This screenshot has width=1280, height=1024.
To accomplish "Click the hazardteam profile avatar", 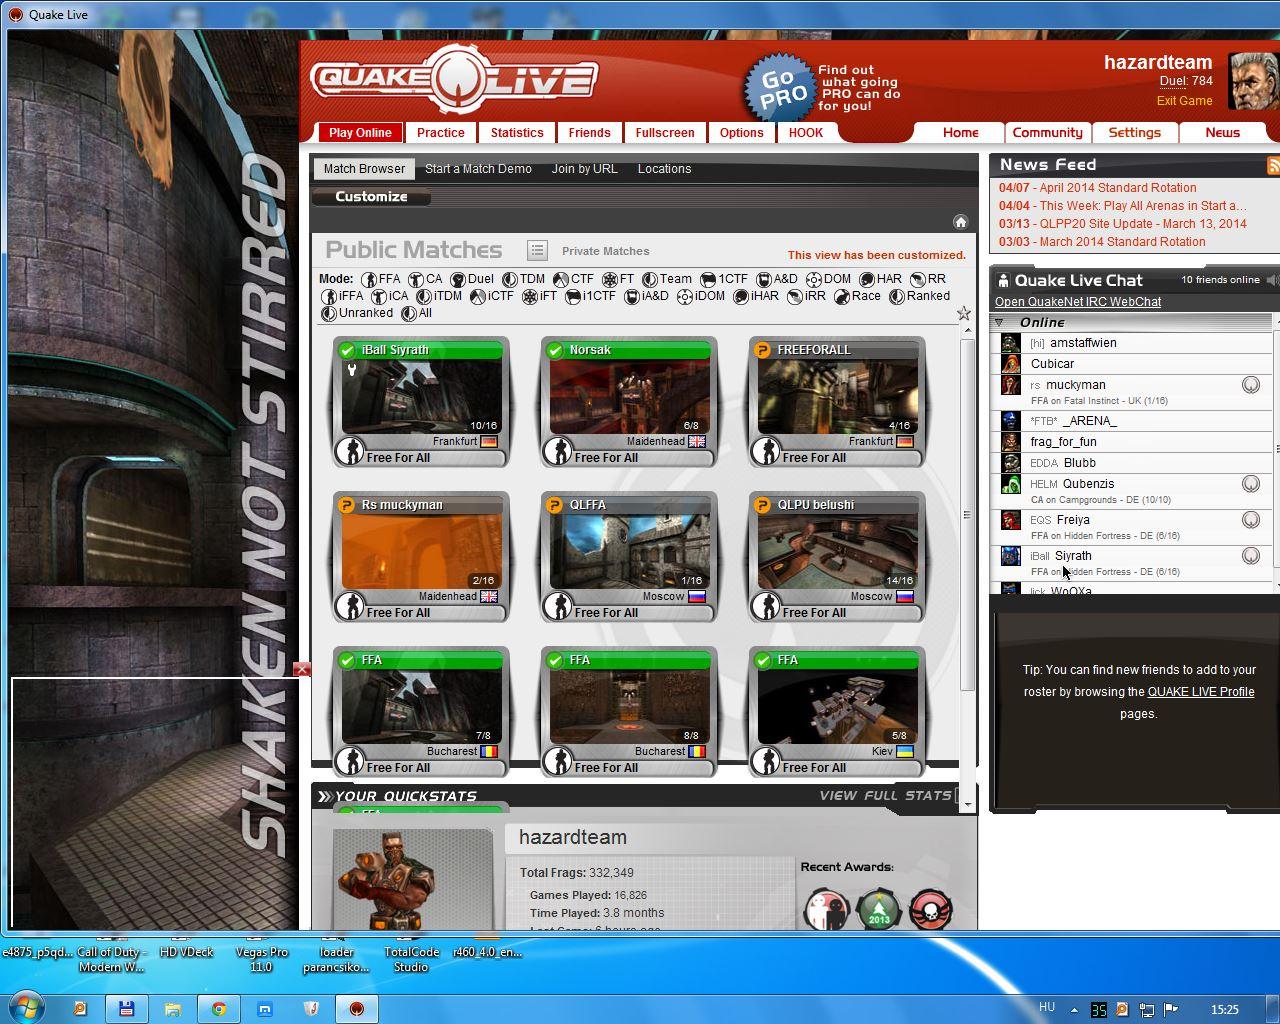I will point(1253,82).
